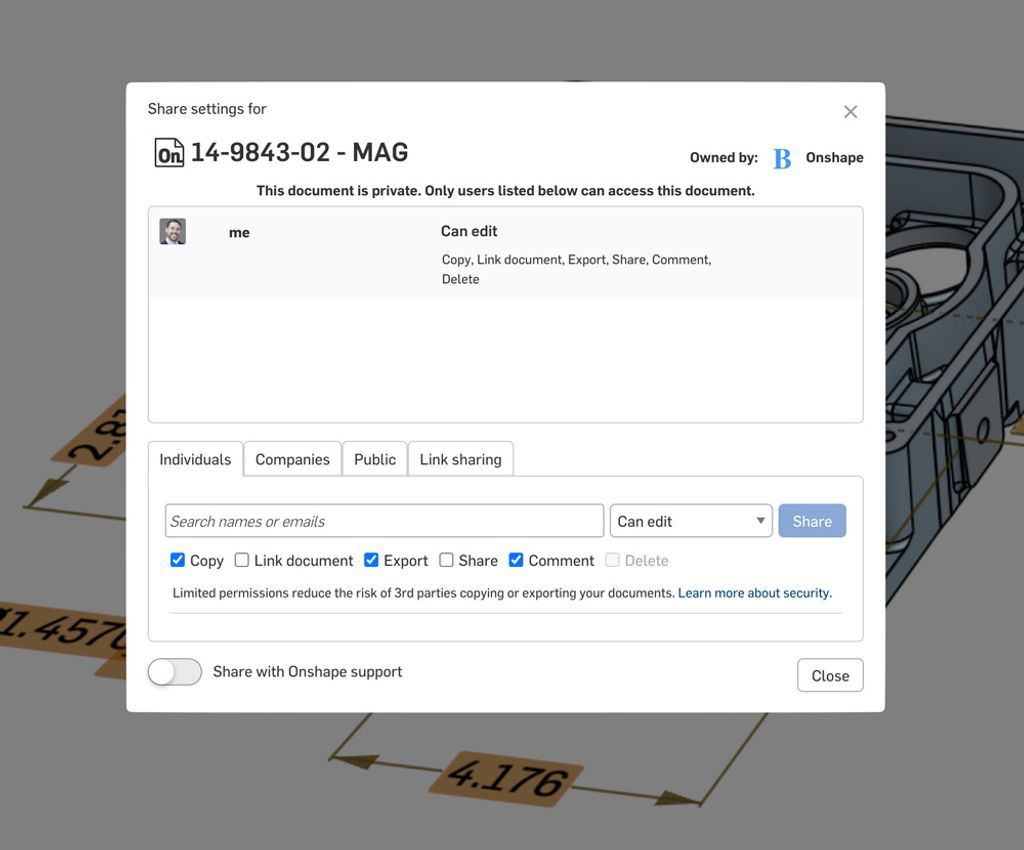
Task: Switch to the Companies tab
Action: click(292, 459)
